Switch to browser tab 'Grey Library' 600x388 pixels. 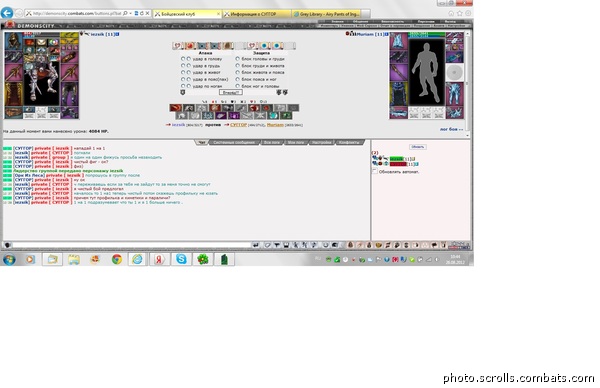point(326,14)
